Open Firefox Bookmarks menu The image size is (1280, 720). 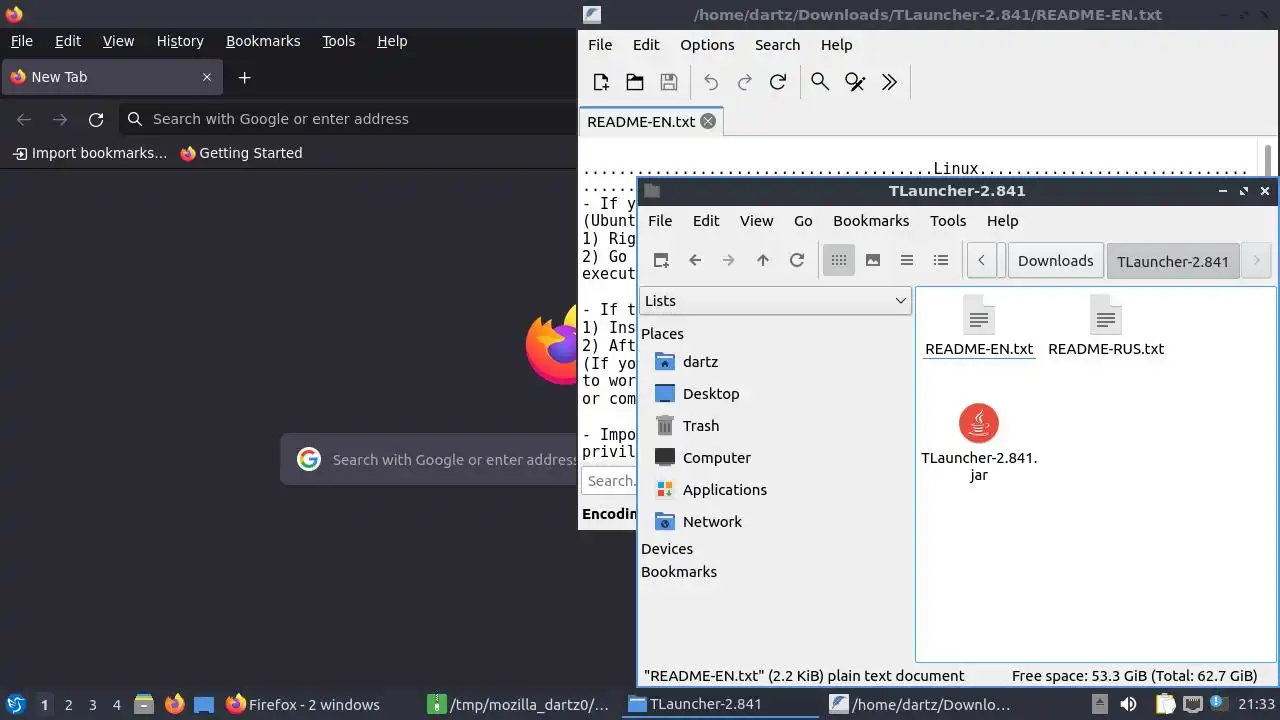(x=263, y=41)
